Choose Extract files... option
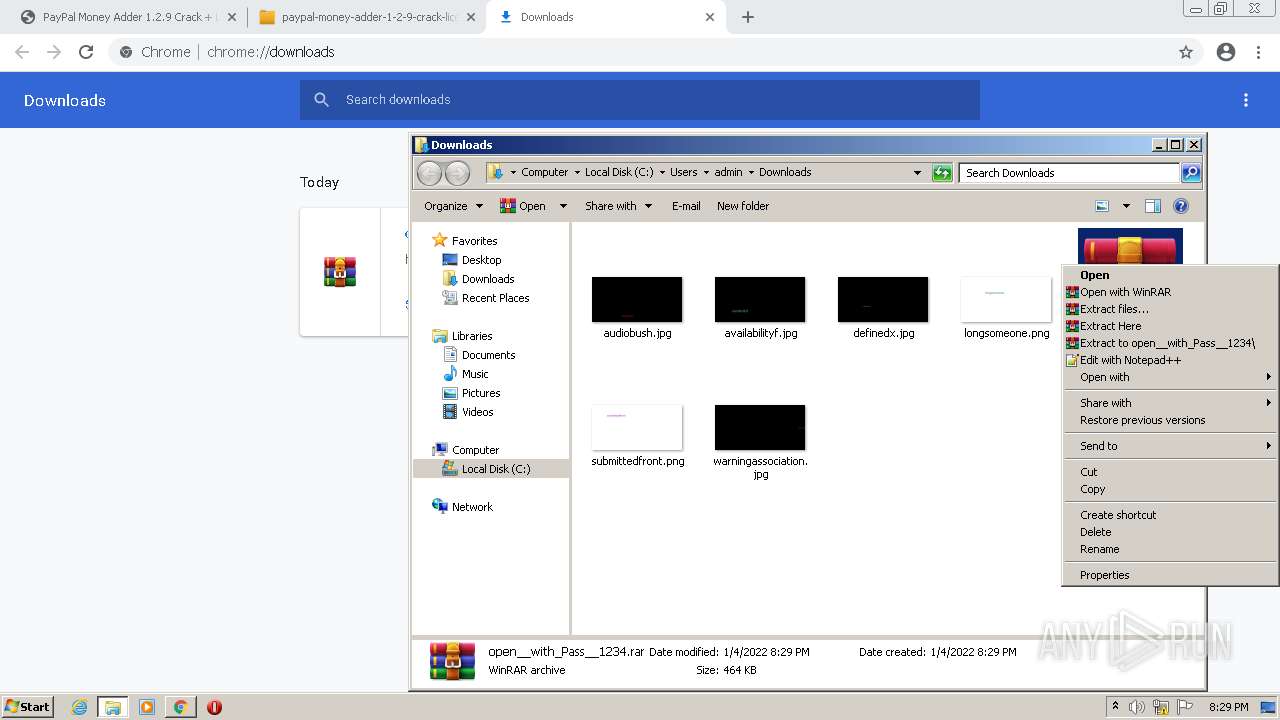Screen dimensions: 1280x720 [1170, 309]
